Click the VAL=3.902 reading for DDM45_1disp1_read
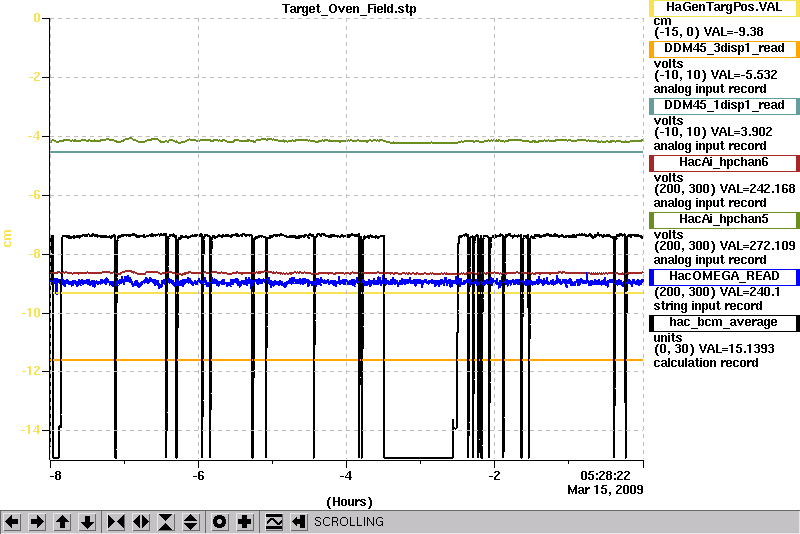 tap(741, 132)
